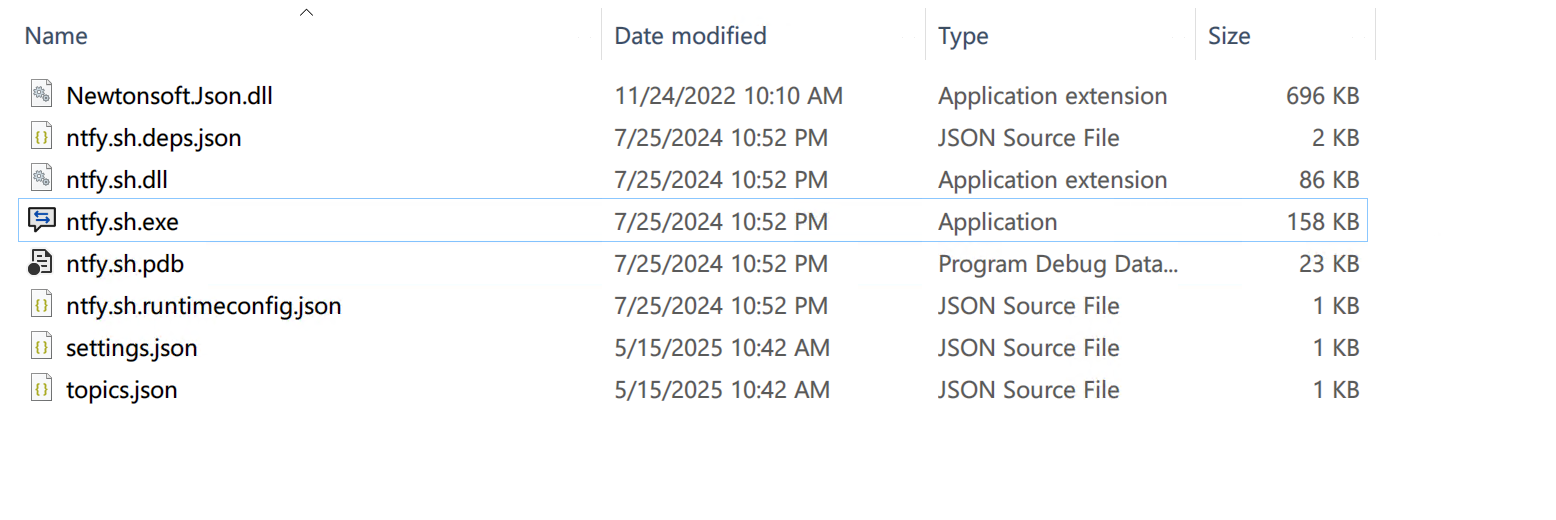The width and height of the screenshot is (1556, 520).
Task: Sort files by Type column
Action: 963,36
